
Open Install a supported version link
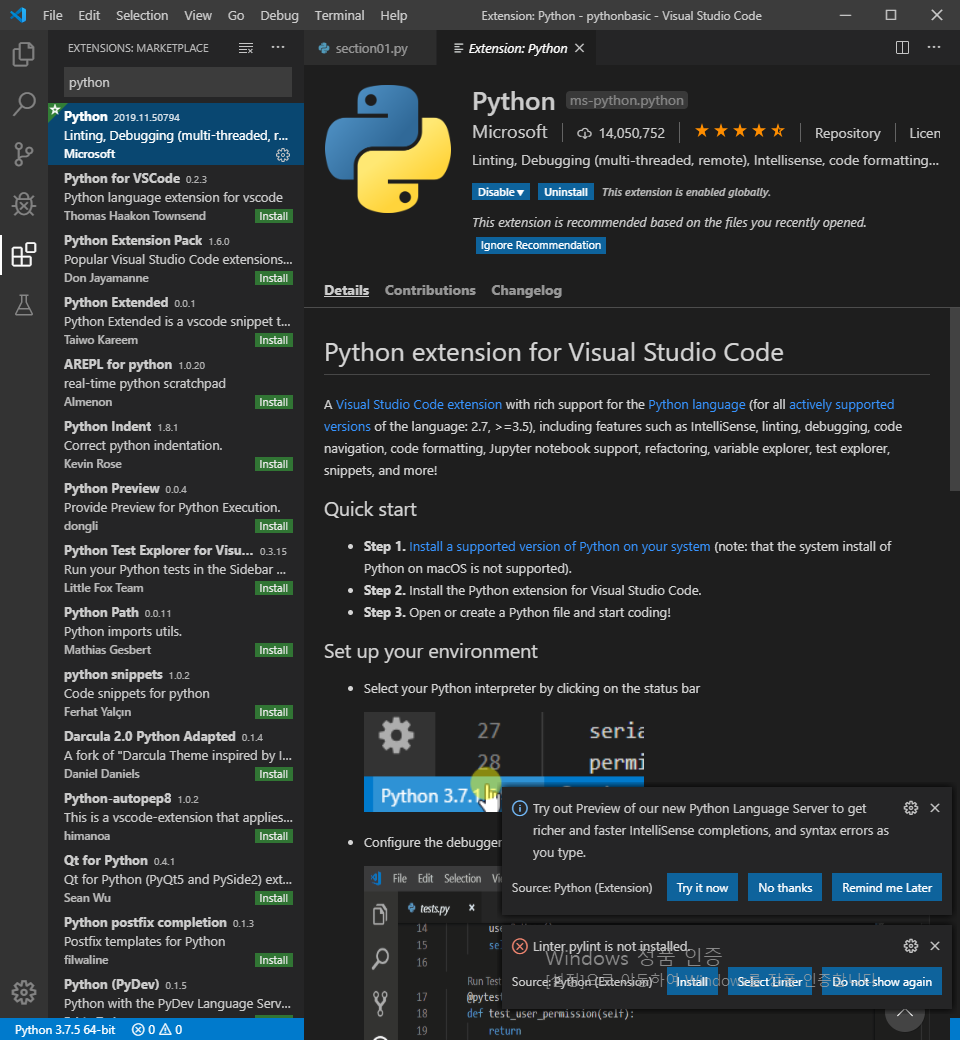coord(559,547)
